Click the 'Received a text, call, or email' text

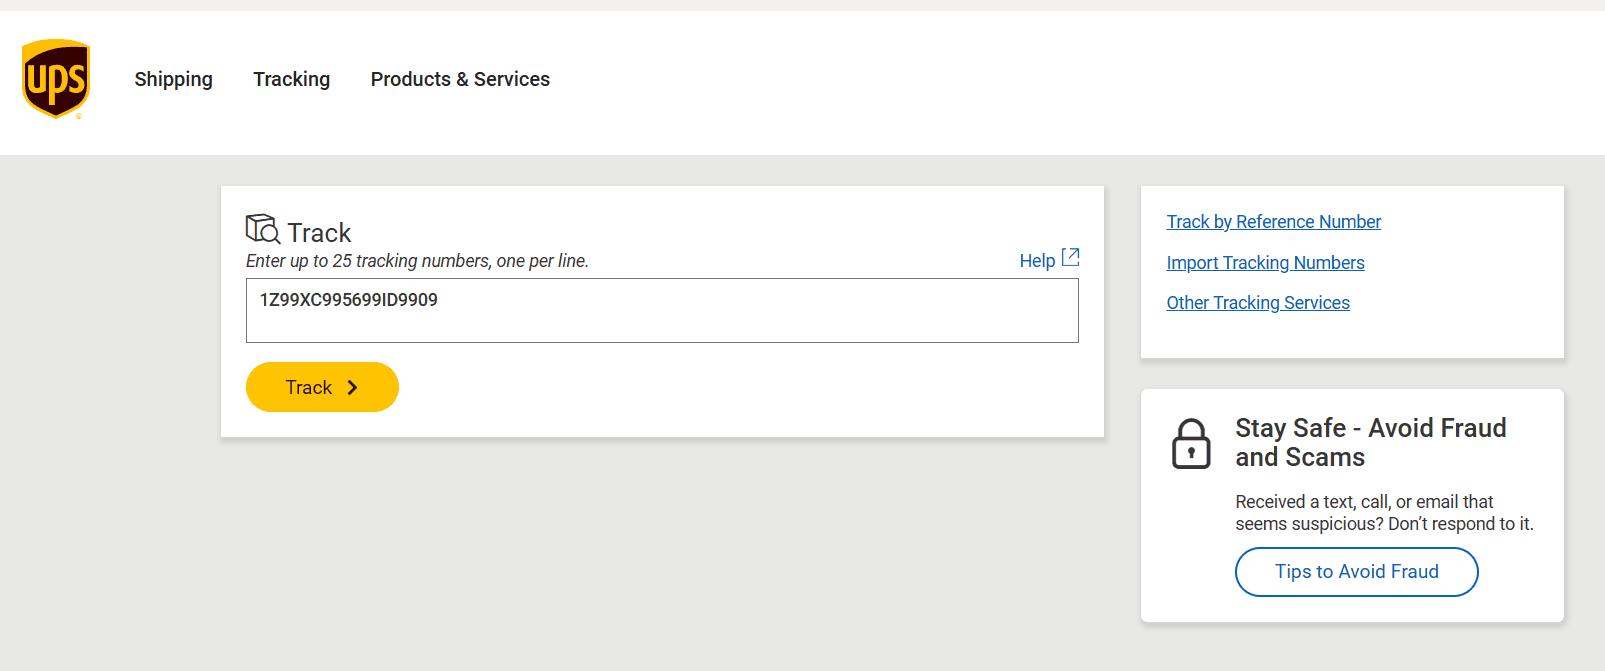coord(1384,513)
